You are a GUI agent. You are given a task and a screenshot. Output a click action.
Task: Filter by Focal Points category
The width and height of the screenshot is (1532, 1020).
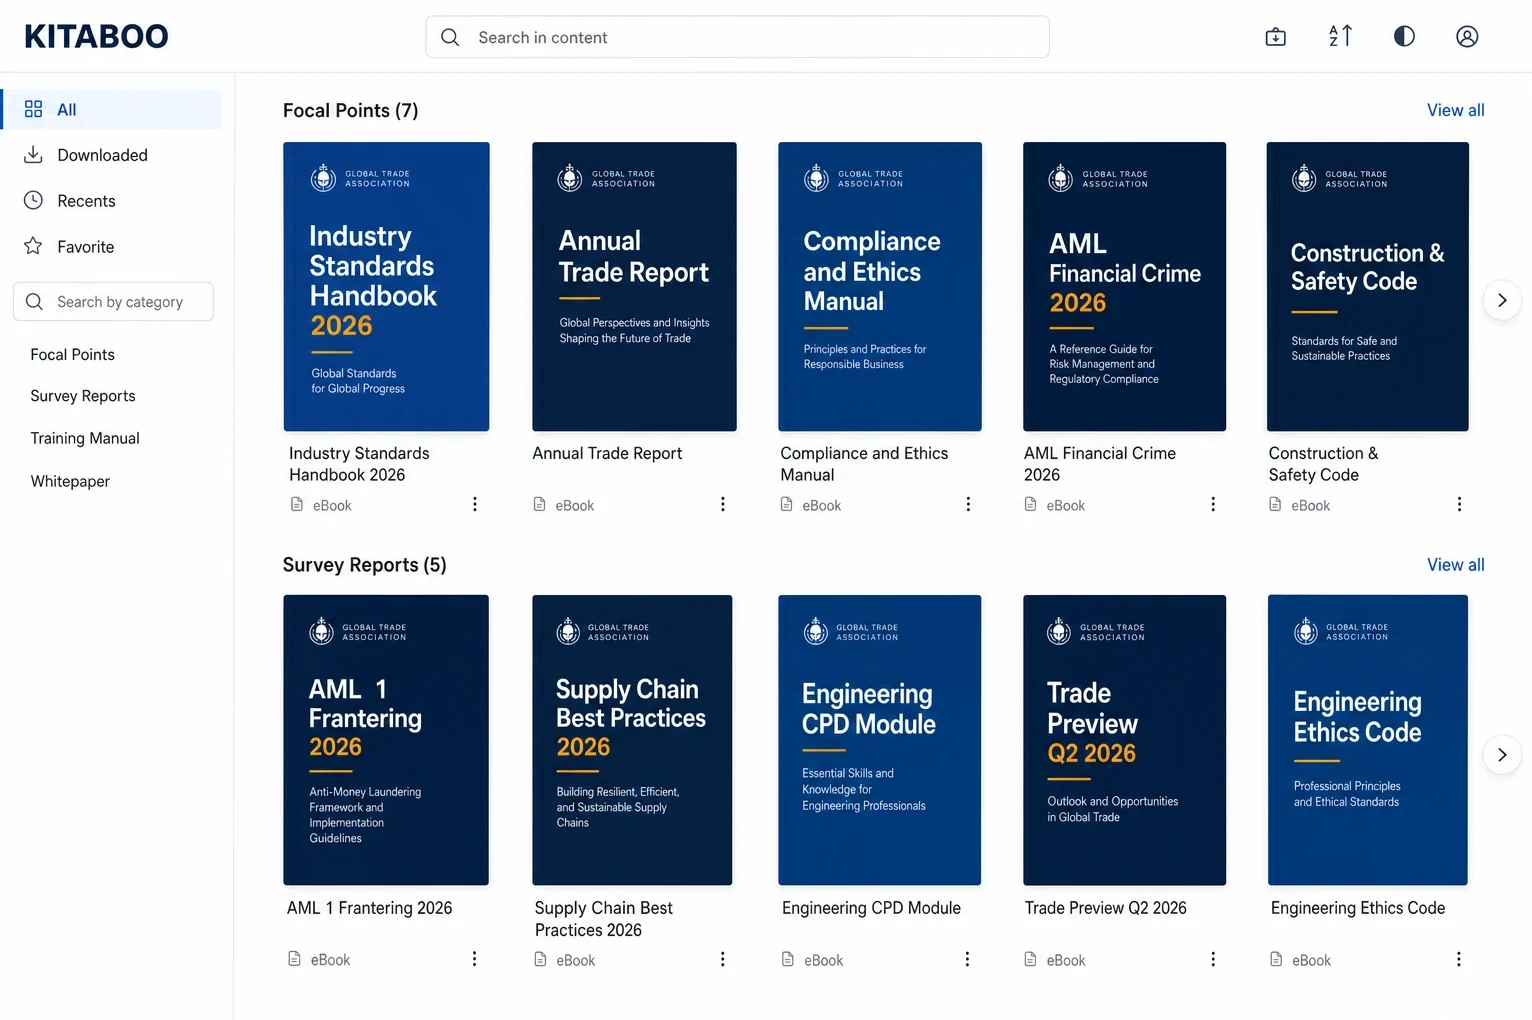tap(73, 354)
